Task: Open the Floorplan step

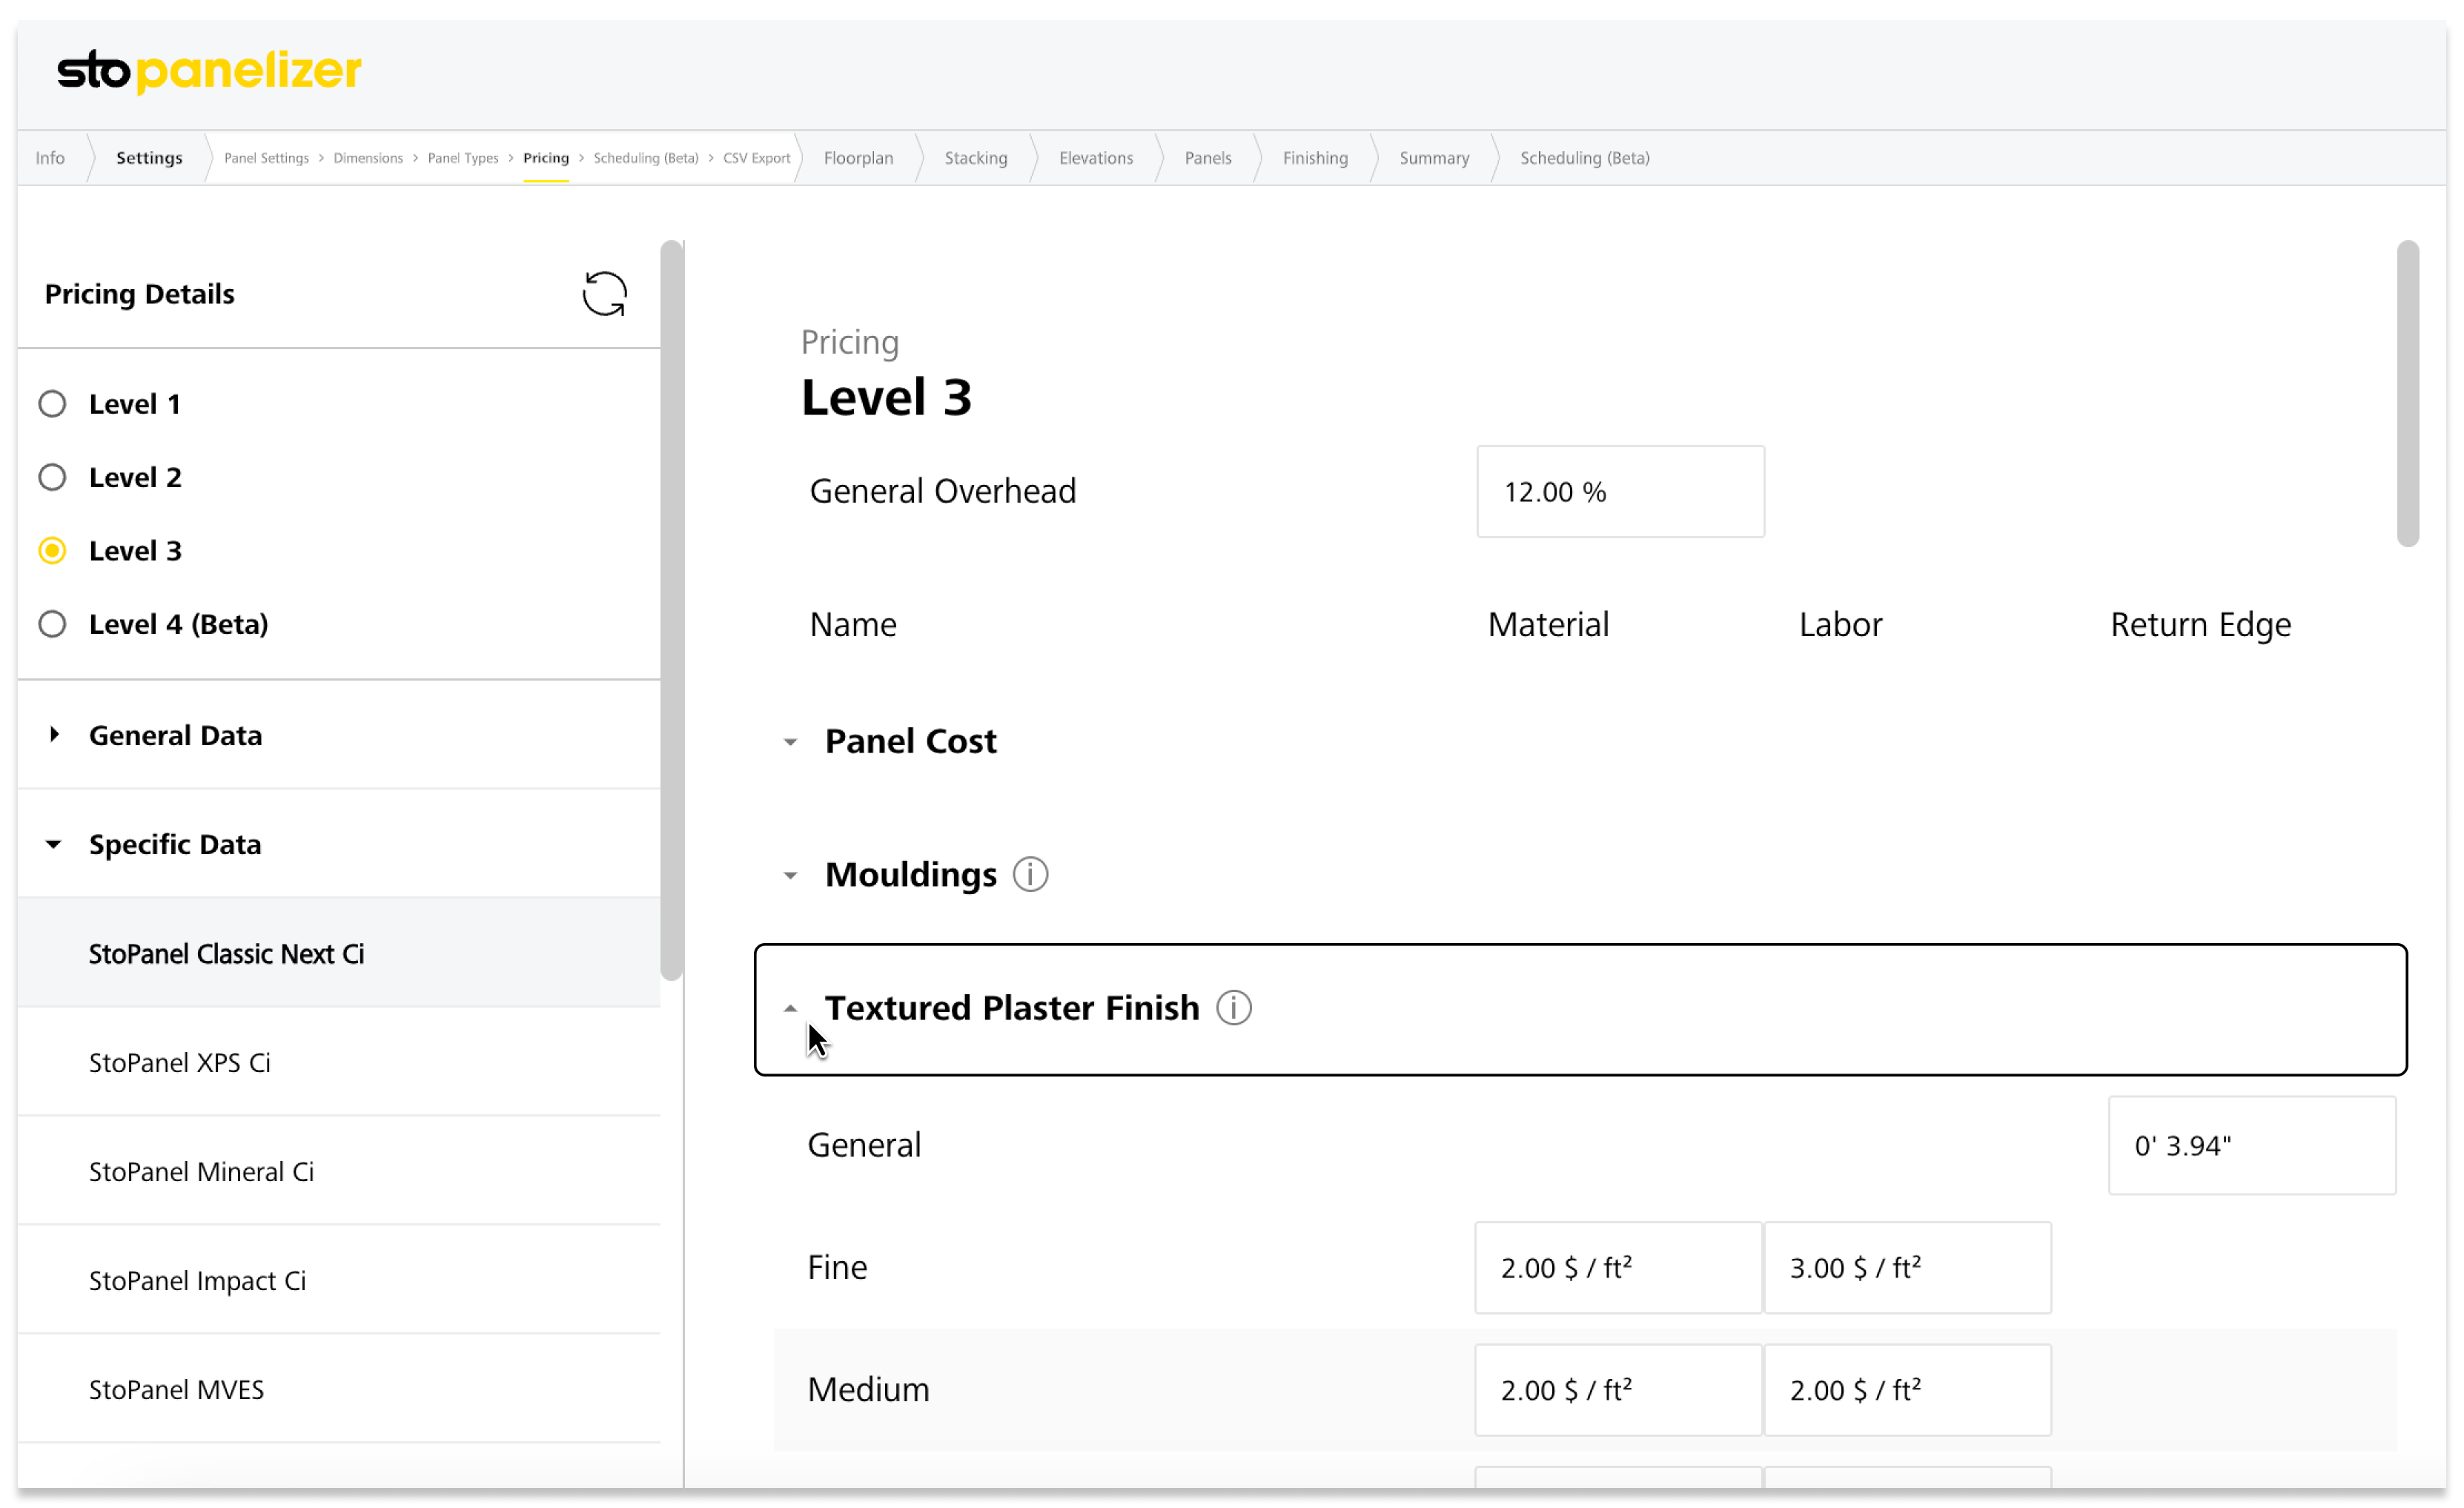Action: [x=858, y=158]
